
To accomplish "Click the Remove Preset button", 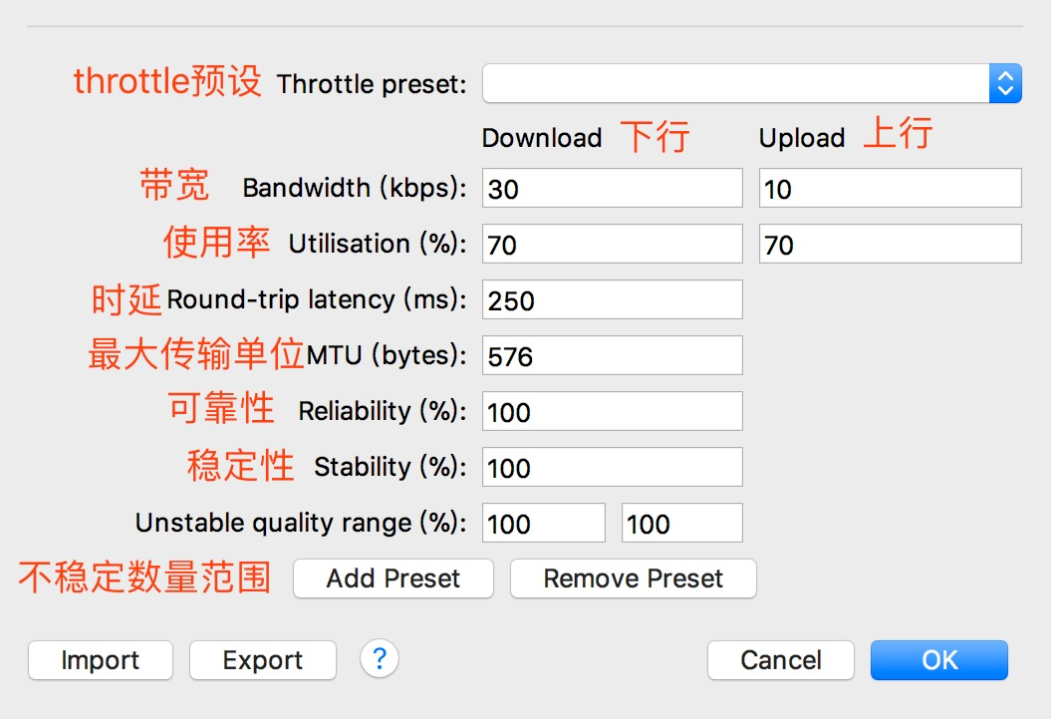I will [632, 578].
